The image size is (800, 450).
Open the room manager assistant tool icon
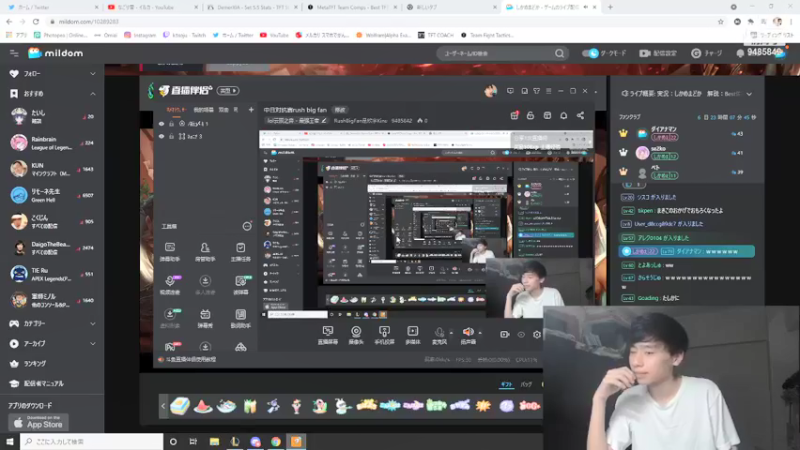pyautogui.click(x=205, y=247)
